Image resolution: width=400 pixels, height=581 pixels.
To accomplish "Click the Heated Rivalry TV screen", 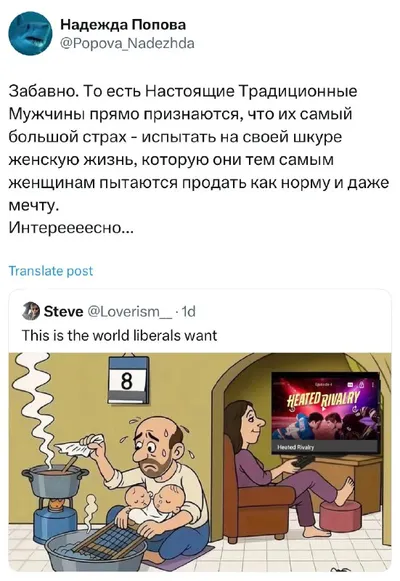I will [x=325, y=412].
